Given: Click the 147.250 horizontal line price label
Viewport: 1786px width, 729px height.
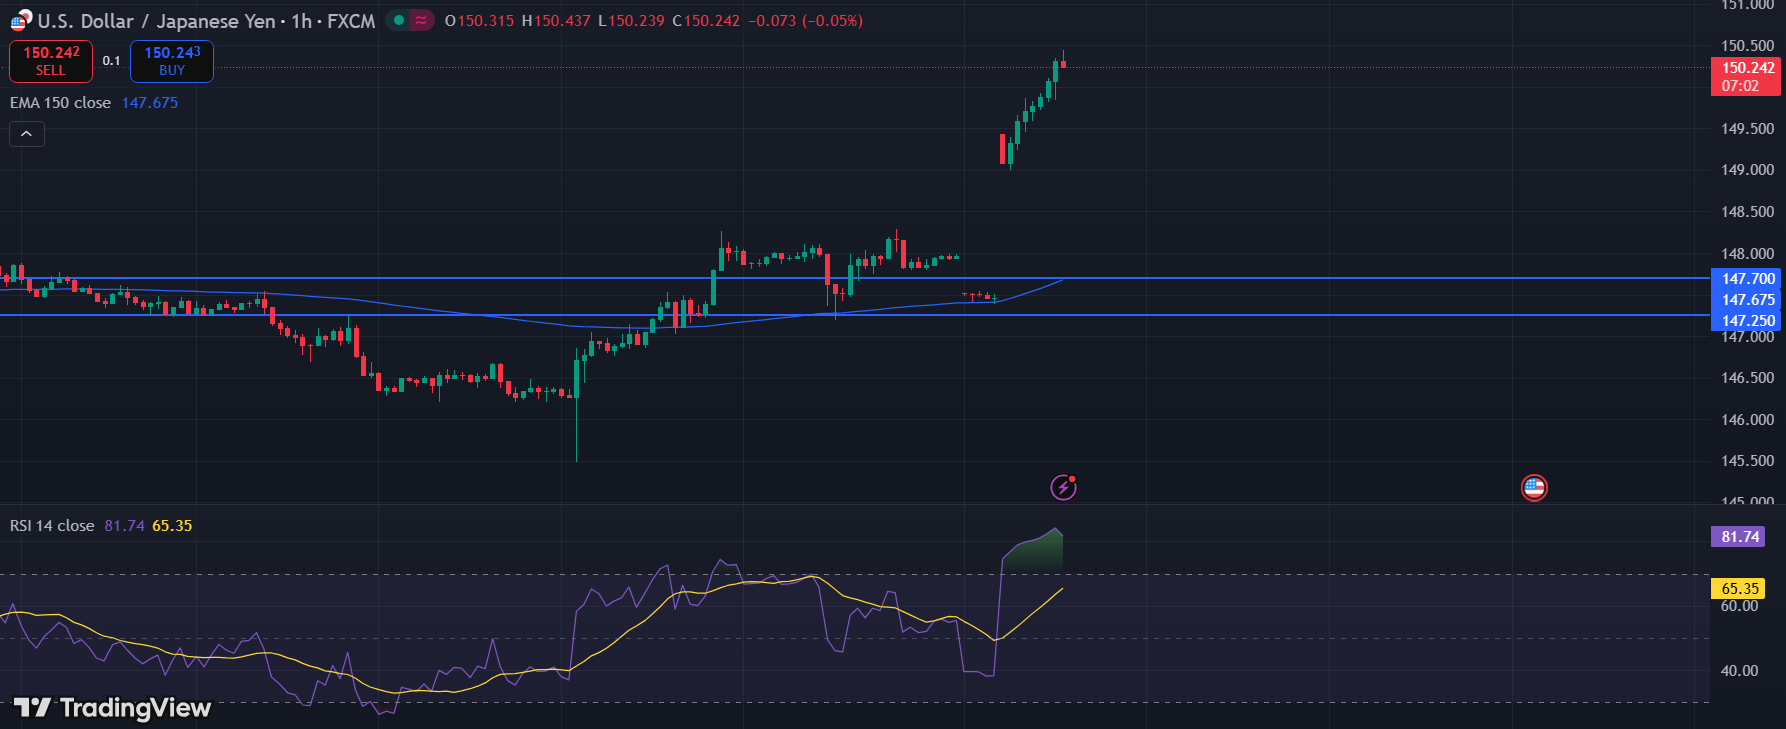Looking at the screenshot, I should [x=1747, y=321].
